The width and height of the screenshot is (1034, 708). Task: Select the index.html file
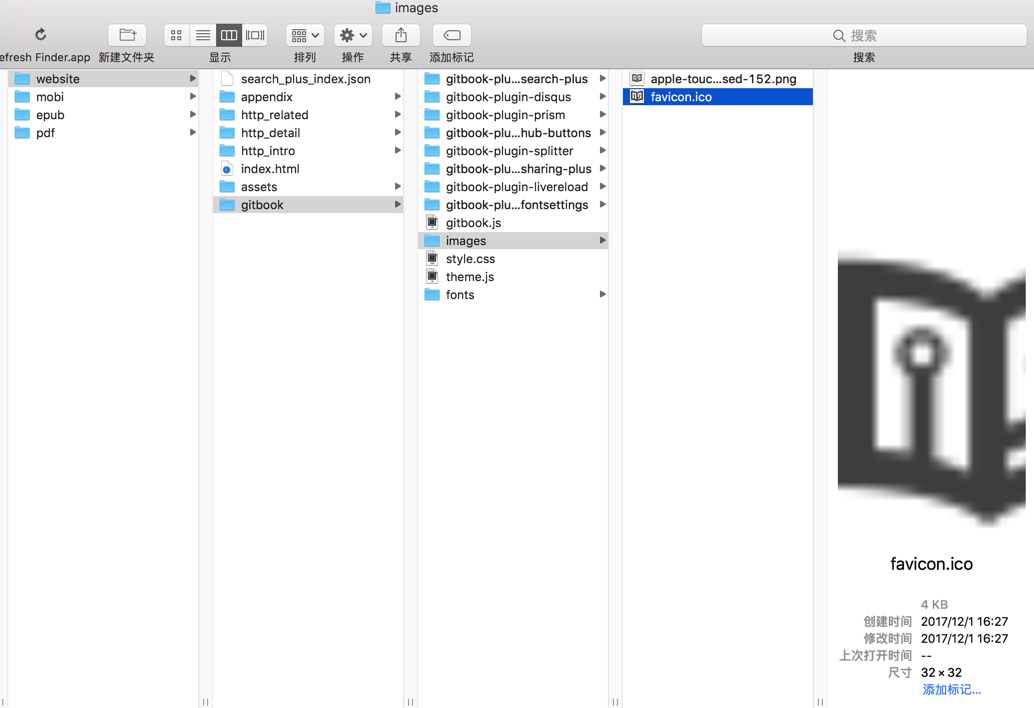coord(308,169)
